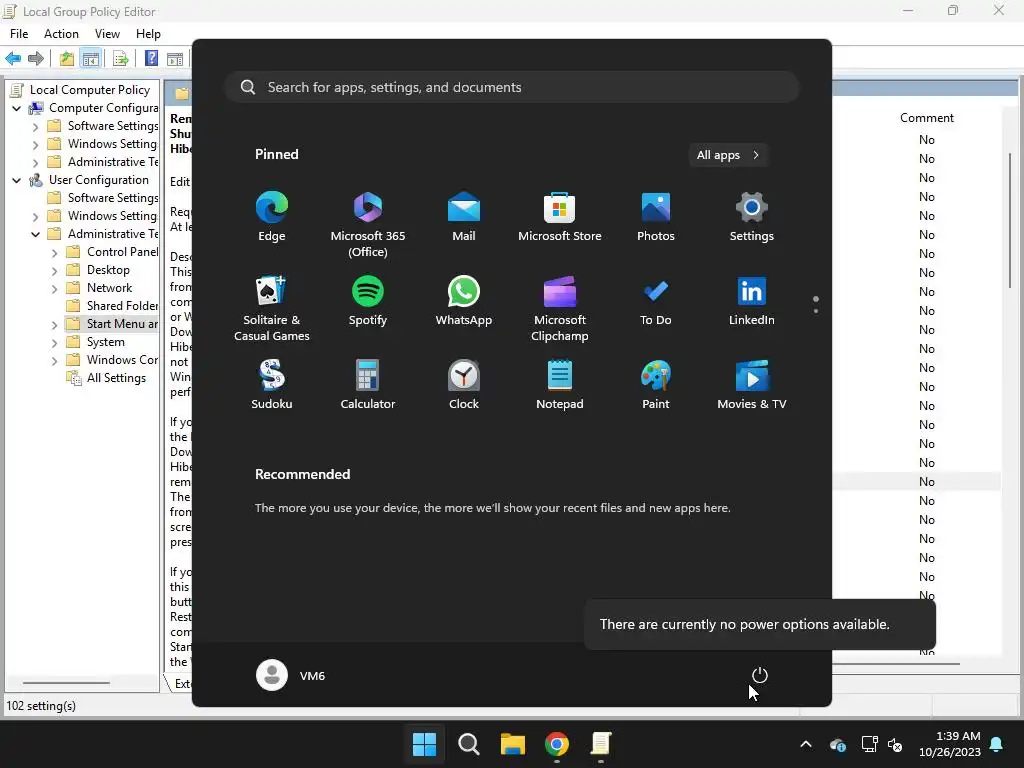
Task: Show hidden tray icons chevron
Action: pyautogui.click(x=806, y=744)
